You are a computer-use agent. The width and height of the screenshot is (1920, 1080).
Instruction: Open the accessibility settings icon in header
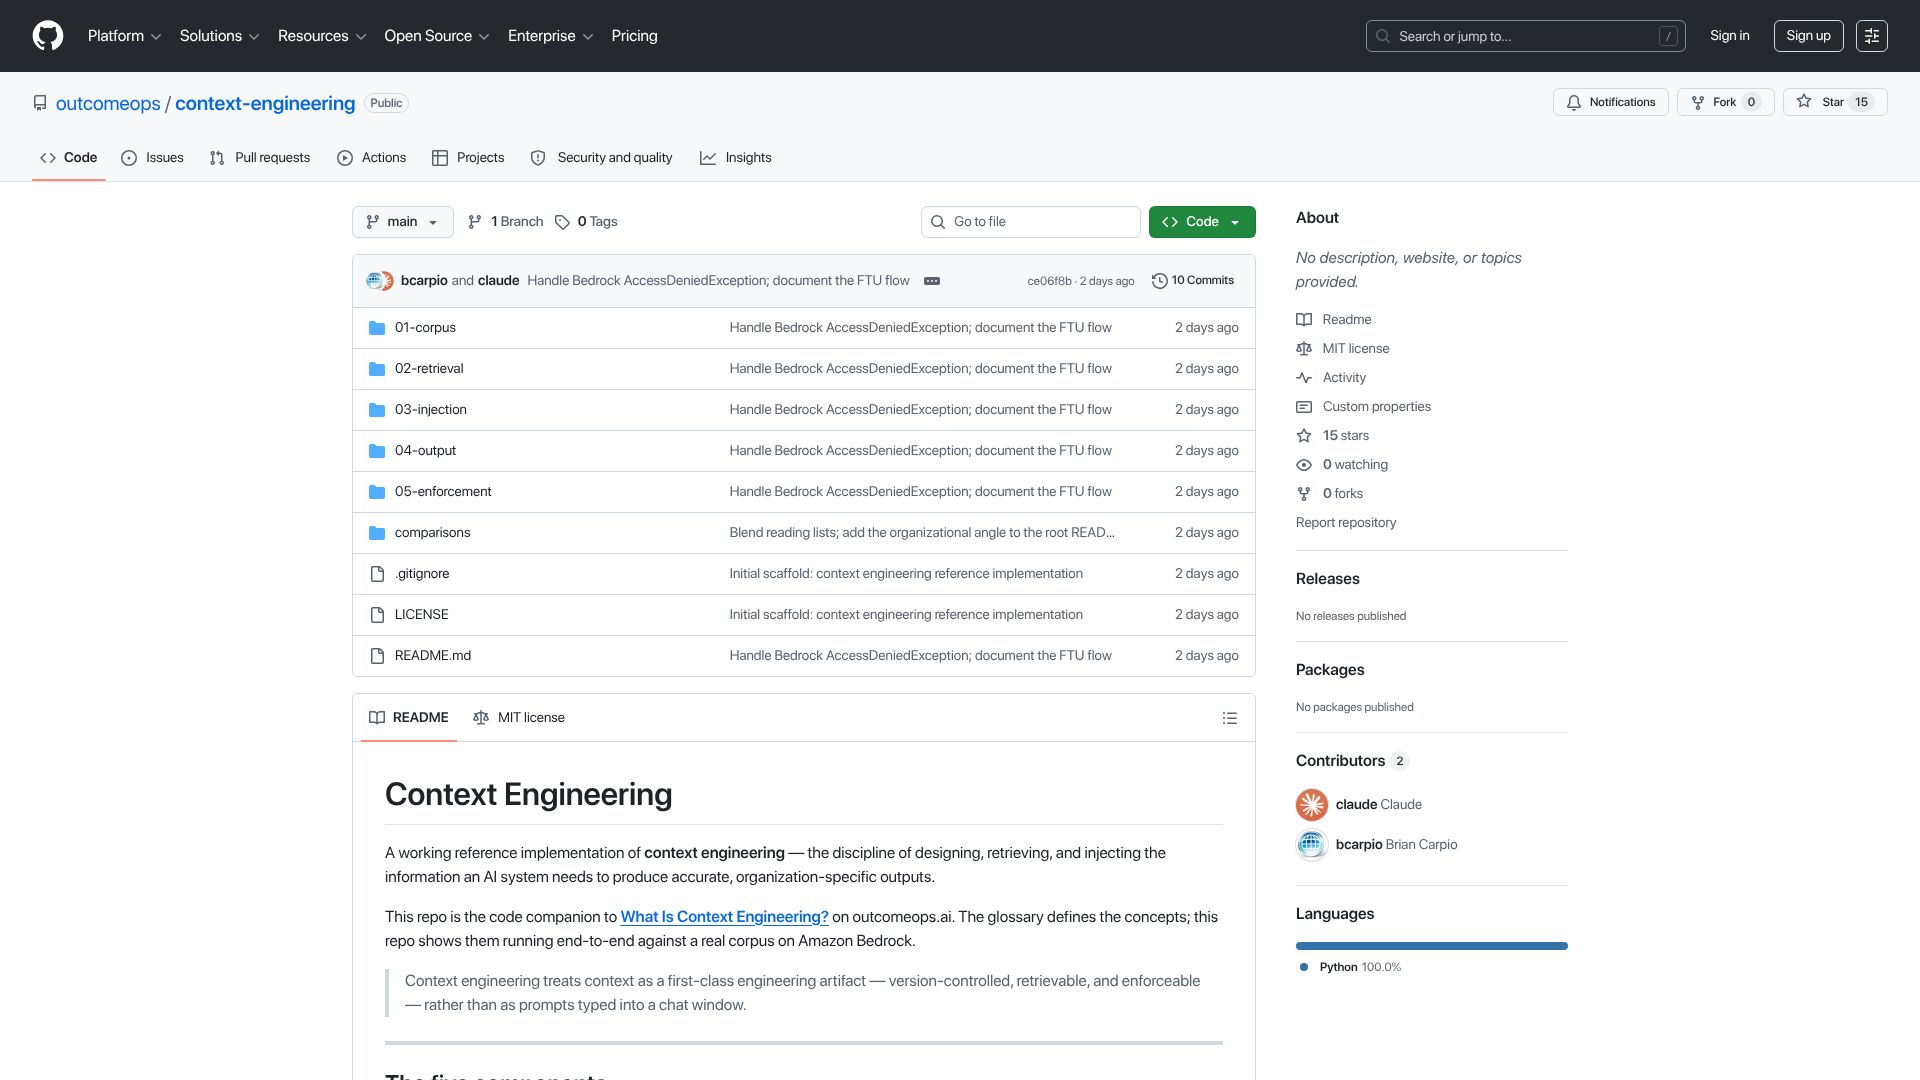pyautogui.click(x=1871, y=36)
